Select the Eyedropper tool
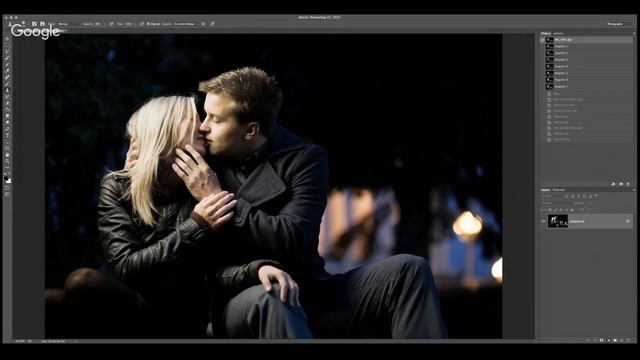This screenshot has width=640, height=360. tap(7, 71)
